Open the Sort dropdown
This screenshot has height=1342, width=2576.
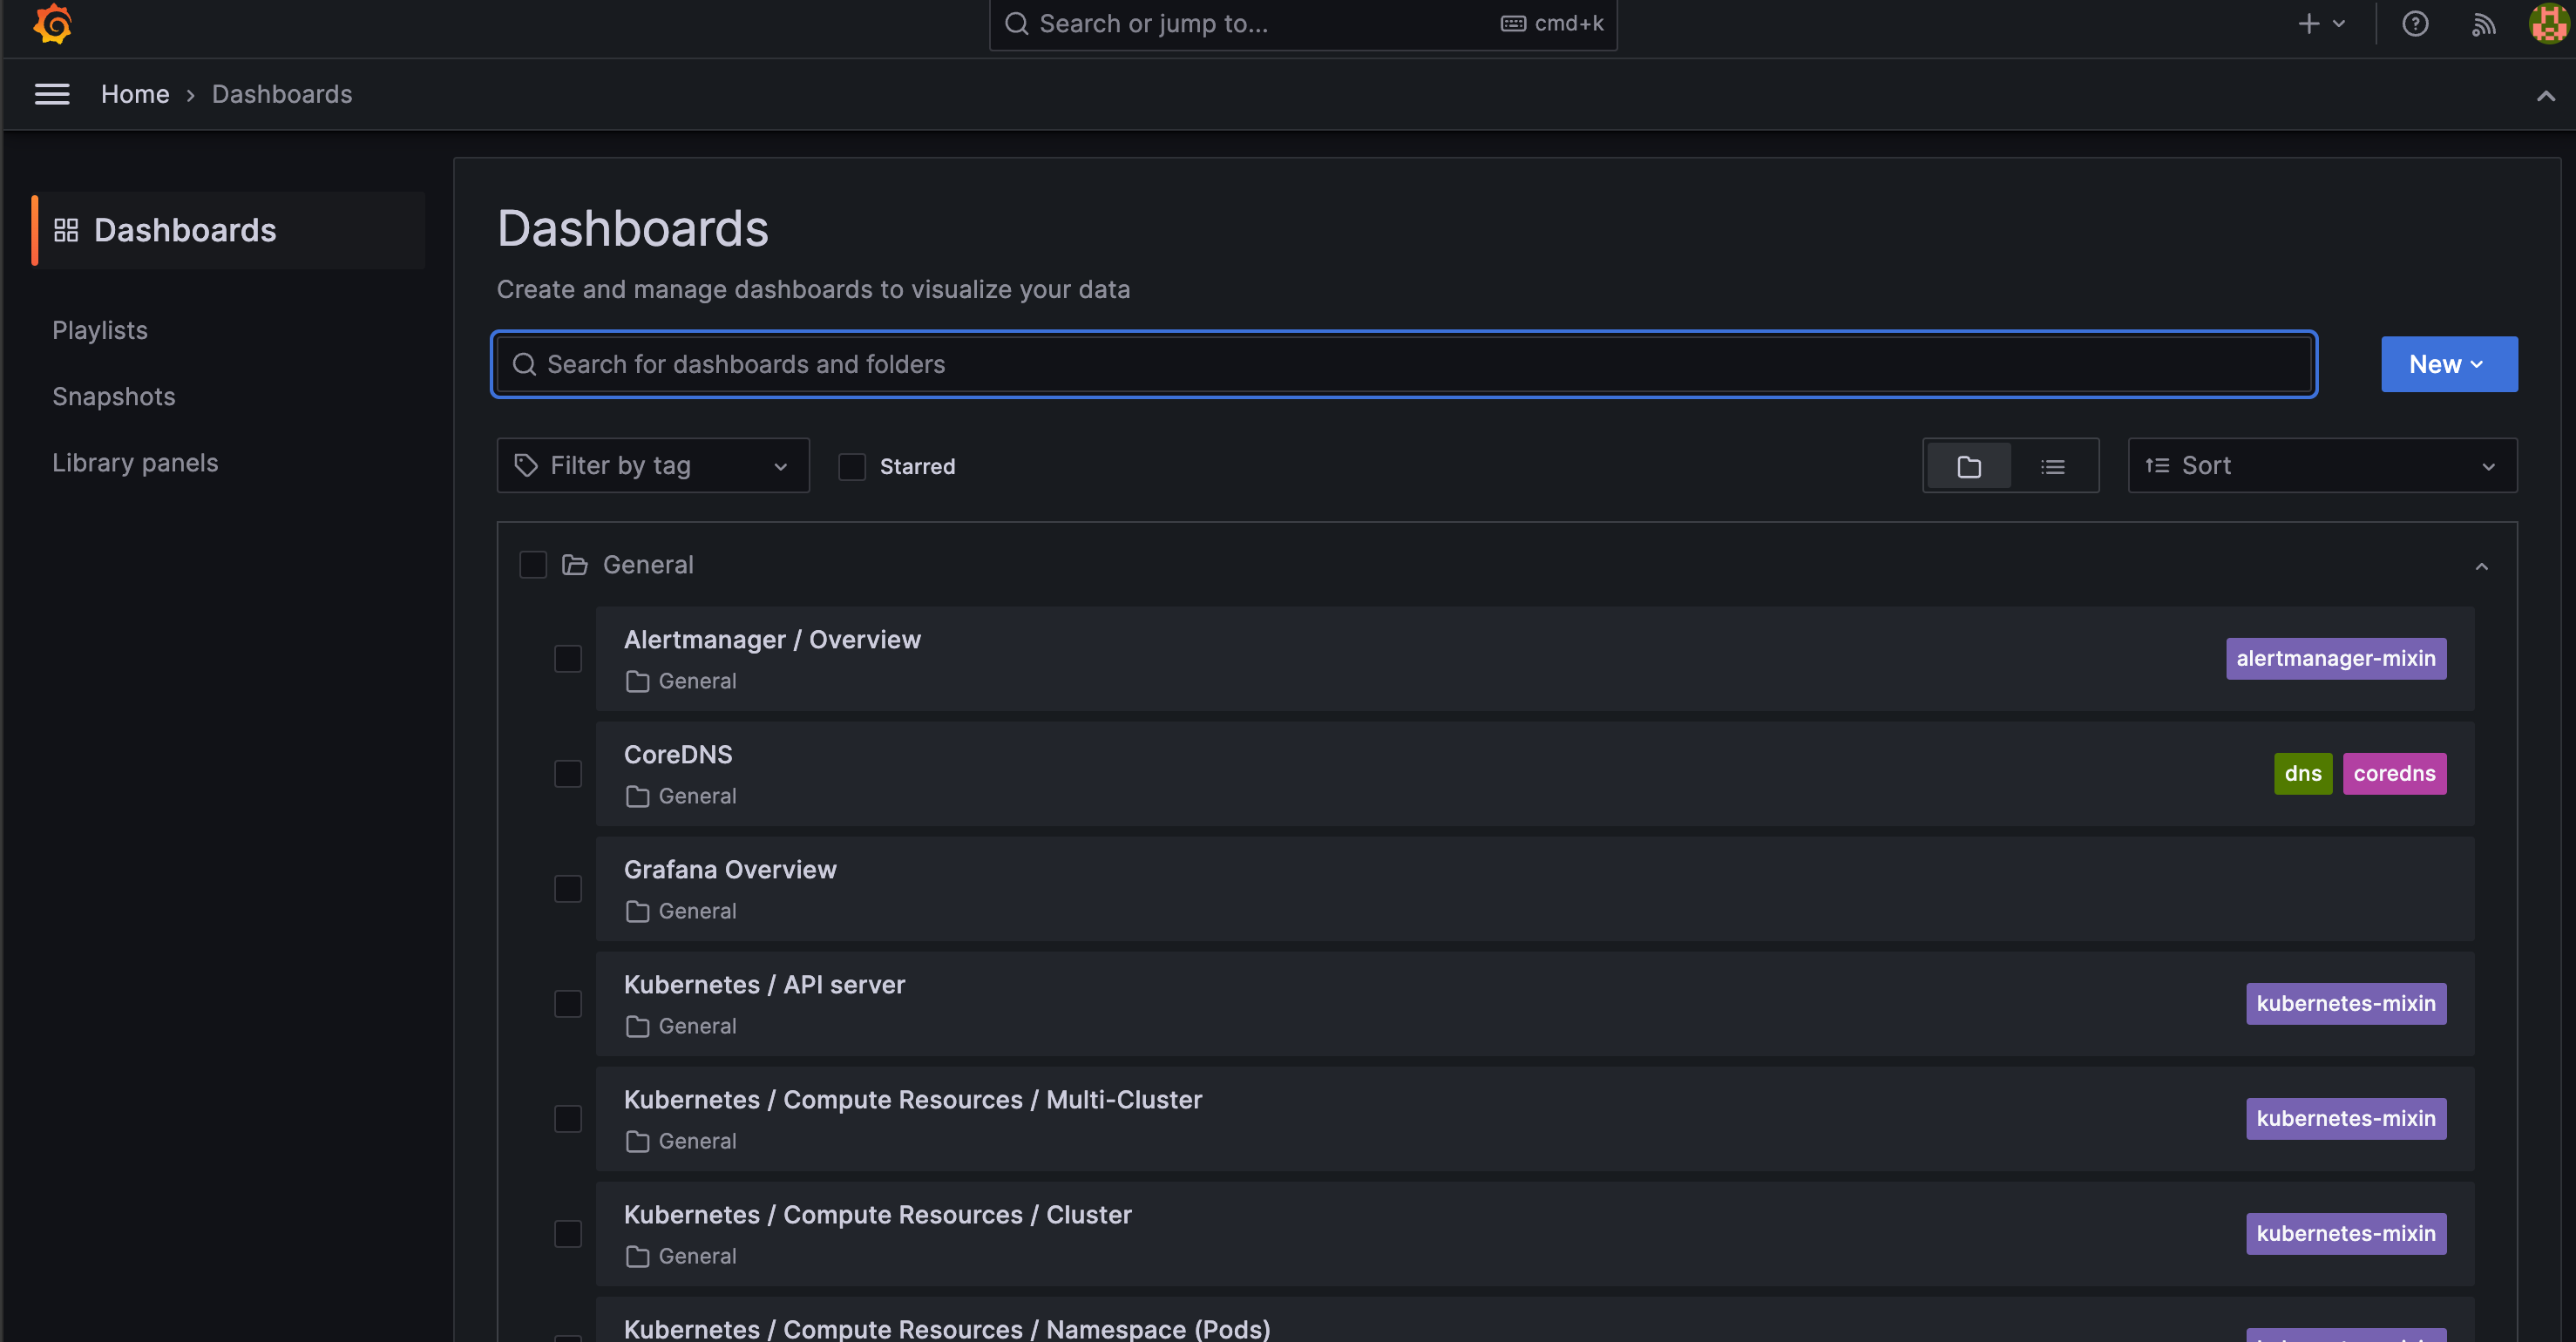(2321, 466)
